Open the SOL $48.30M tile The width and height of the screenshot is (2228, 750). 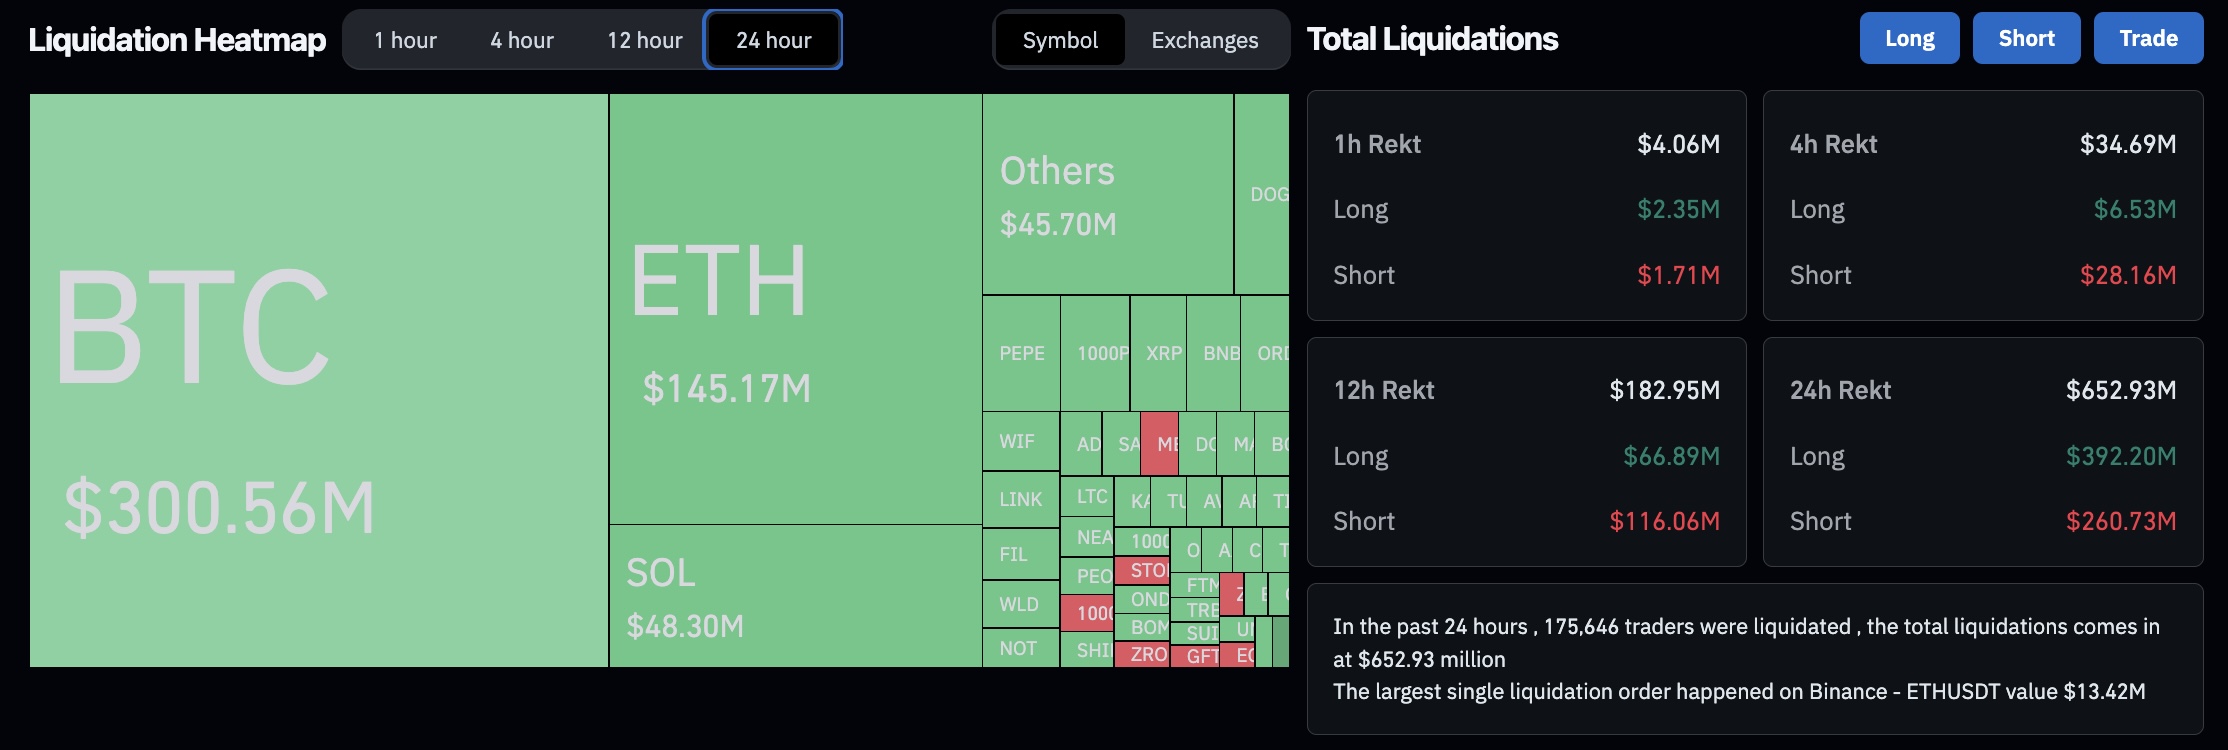pyautogui.click(x=796, y=596)
